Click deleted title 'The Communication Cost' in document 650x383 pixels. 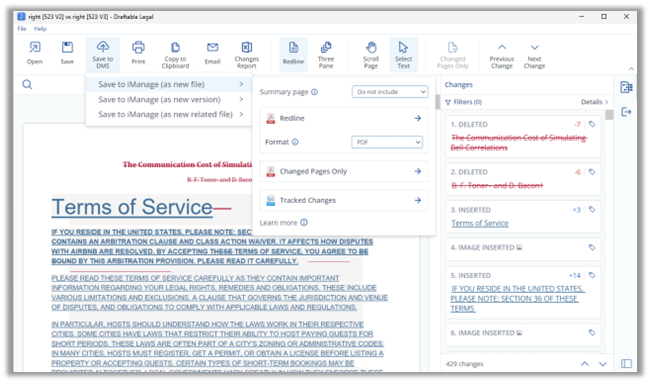(187, 165)
